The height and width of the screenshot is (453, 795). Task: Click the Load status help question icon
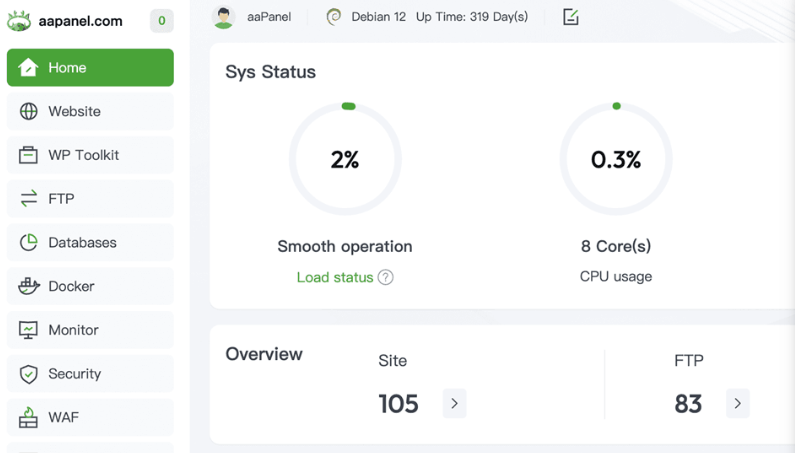[385, 277]
